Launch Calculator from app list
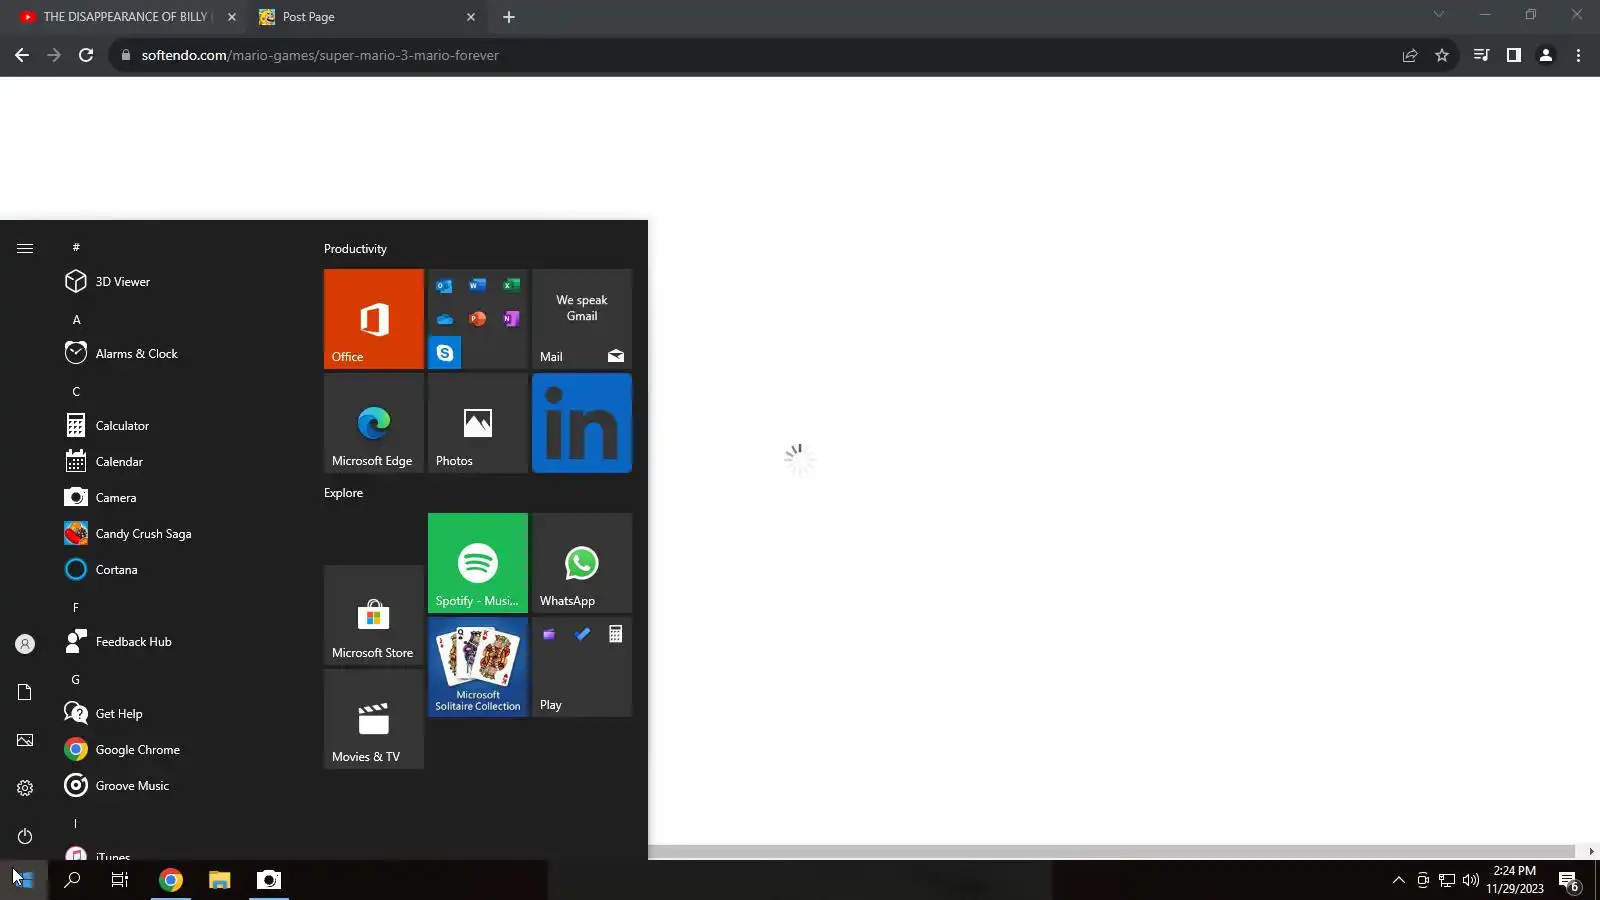This screenshot has height=900, width=1600. pos(180,426)
